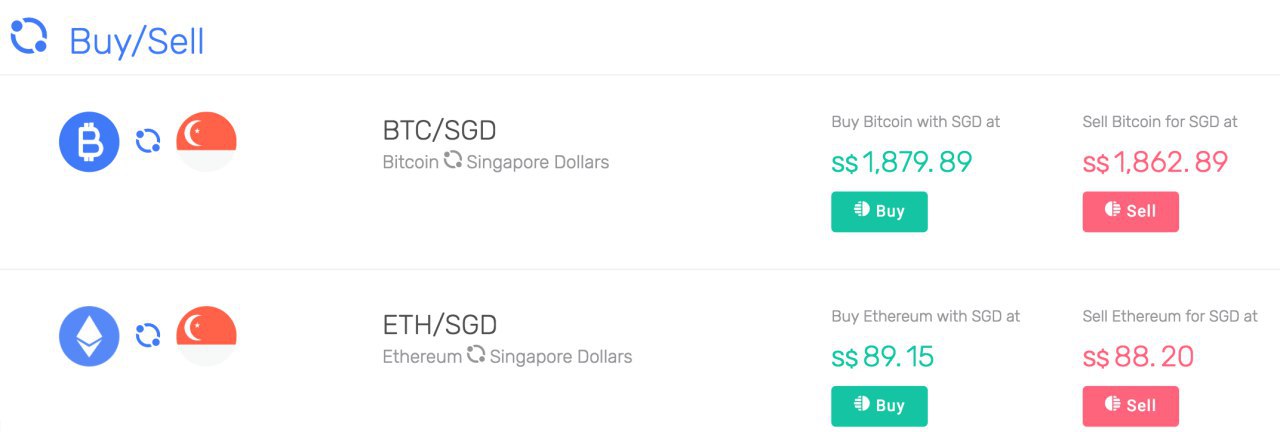
Task: Select the S$88.20 Ethereum sell price
Action: [1138, 357]
